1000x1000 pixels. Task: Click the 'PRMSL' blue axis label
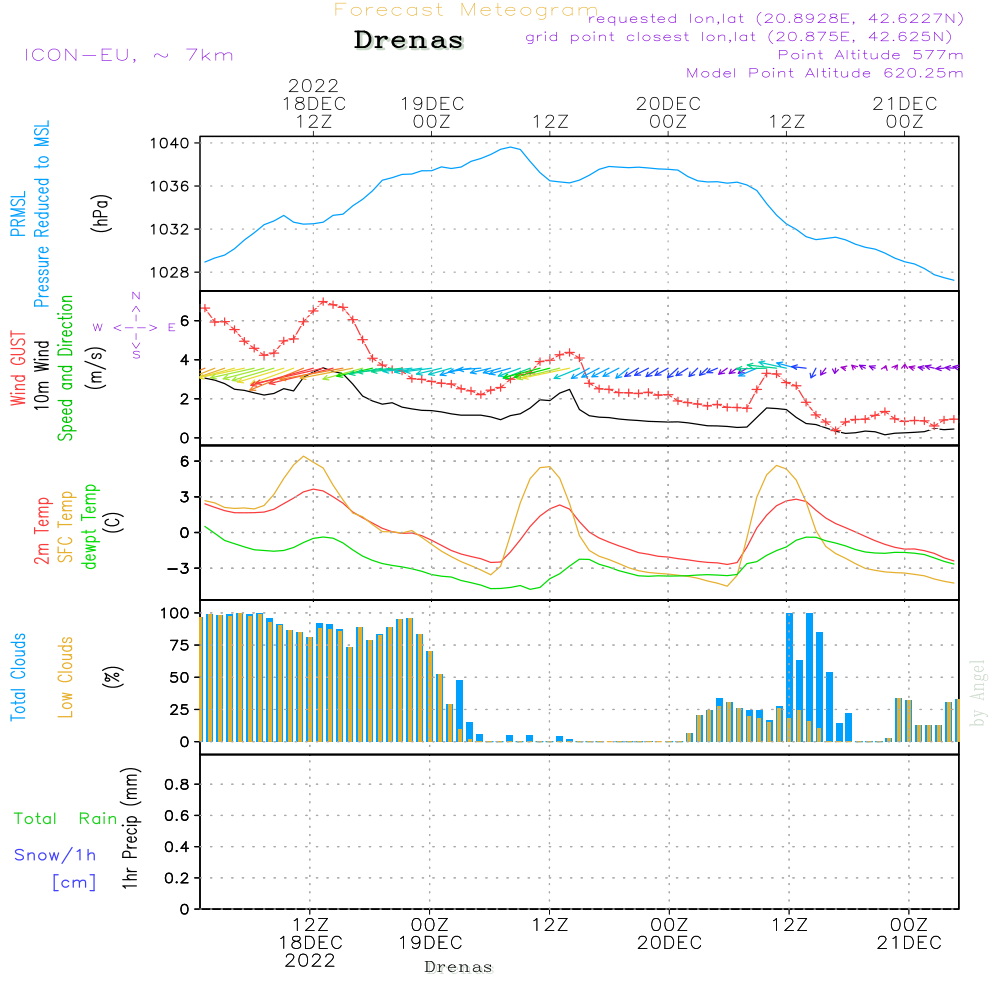18,214
